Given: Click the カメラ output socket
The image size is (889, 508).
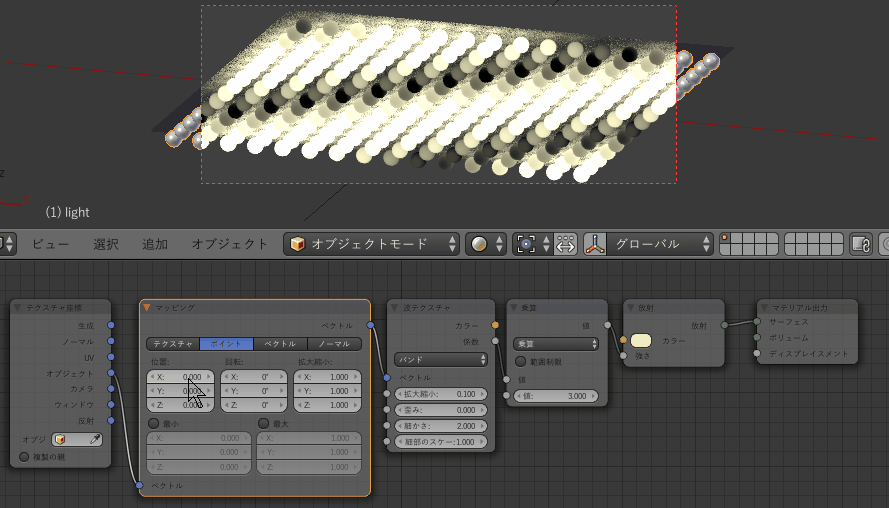Looking at the screenshot, I should (x=111, y=389).
